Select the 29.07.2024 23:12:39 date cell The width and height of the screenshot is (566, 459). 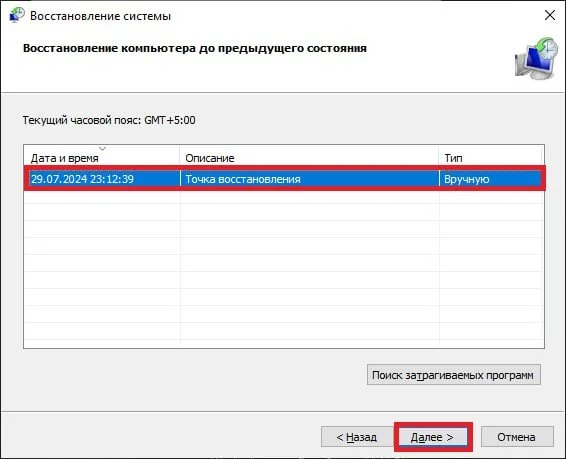(82, 179)
